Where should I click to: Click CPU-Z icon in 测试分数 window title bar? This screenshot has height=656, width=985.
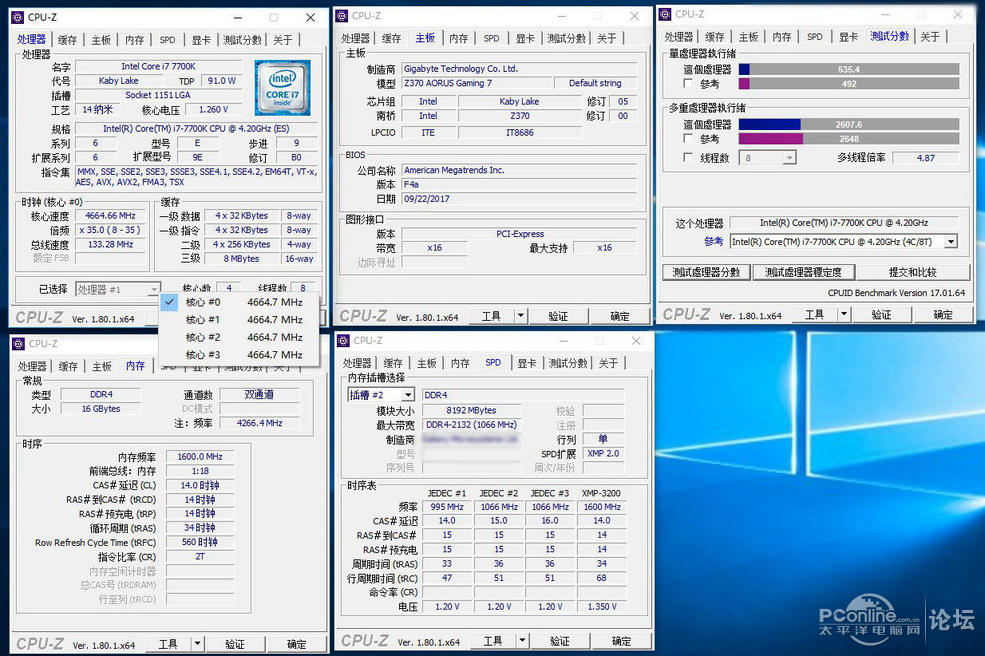click(x=665, y=14)
